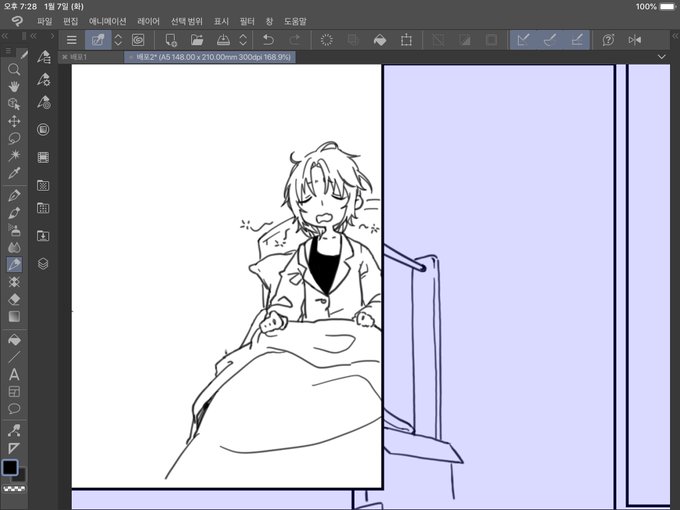Screen dimensions: 680x510
Task: Toggle Snap to Ruler
Action: click(523, 40)
